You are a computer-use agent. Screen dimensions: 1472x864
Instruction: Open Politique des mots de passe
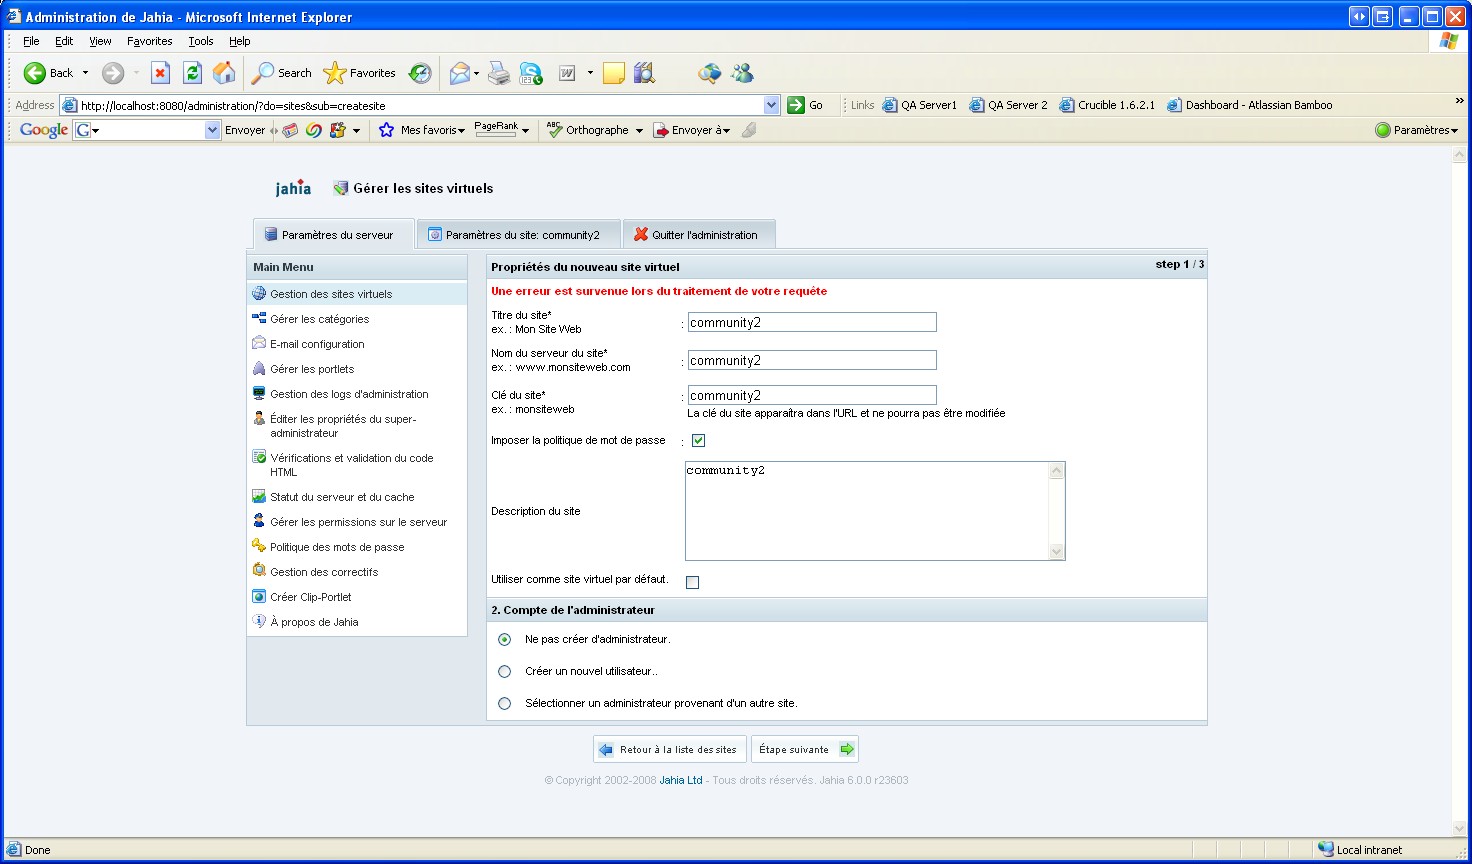click(337, 547)
